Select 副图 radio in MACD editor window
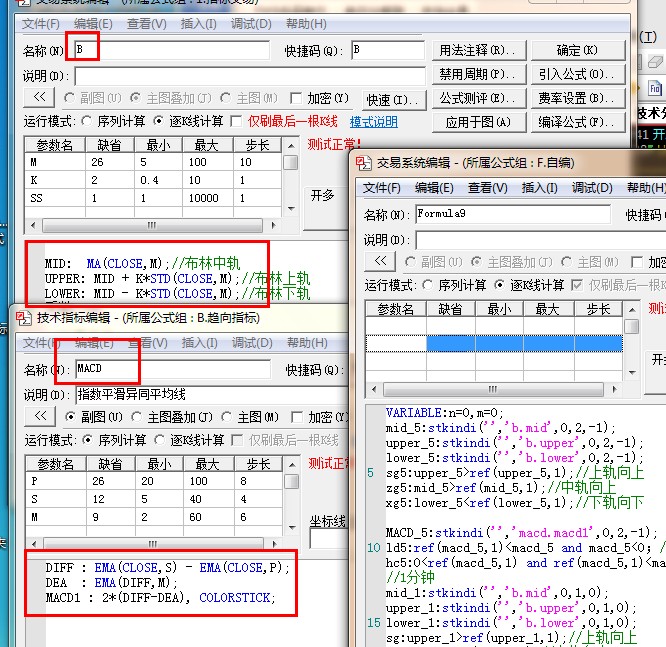The height and width of the screenshot is (647, 666). coord(71,417)
